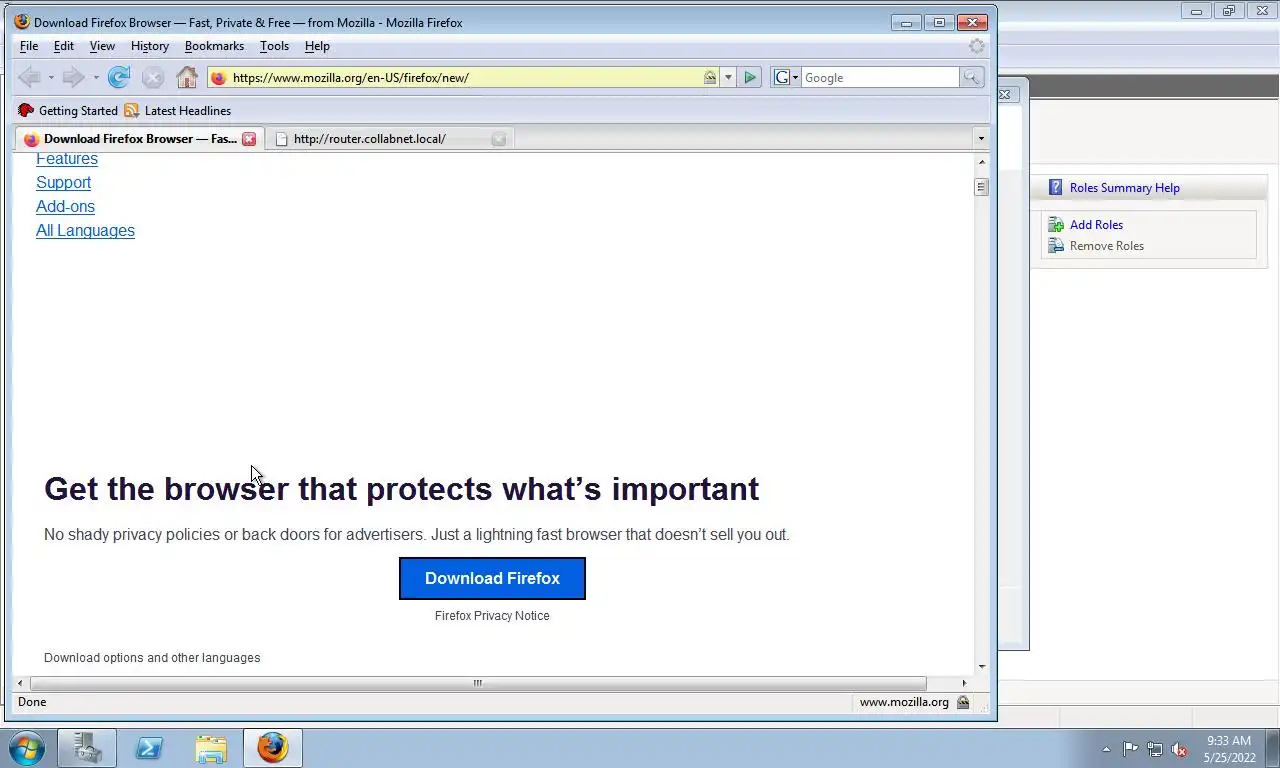Open the Firefox Privacy Notice link
Image resolution: width=1280 pixels, height=768 pixels.
pos(492,616)
